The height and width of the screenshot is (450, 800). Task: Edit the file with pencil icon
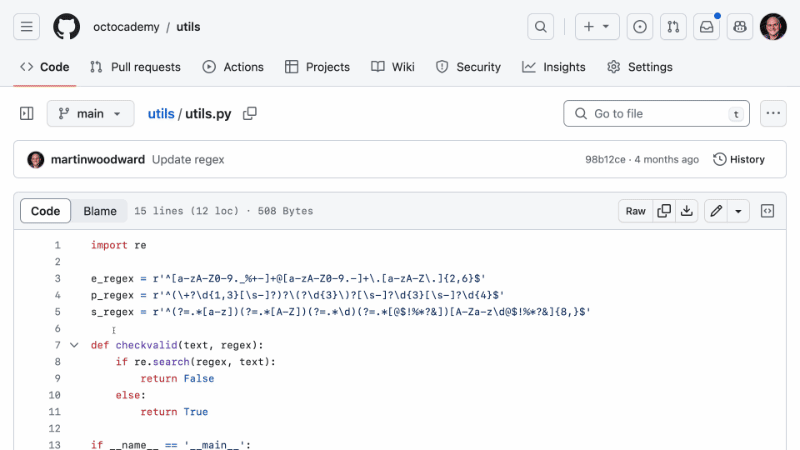(x=716, y=211)
